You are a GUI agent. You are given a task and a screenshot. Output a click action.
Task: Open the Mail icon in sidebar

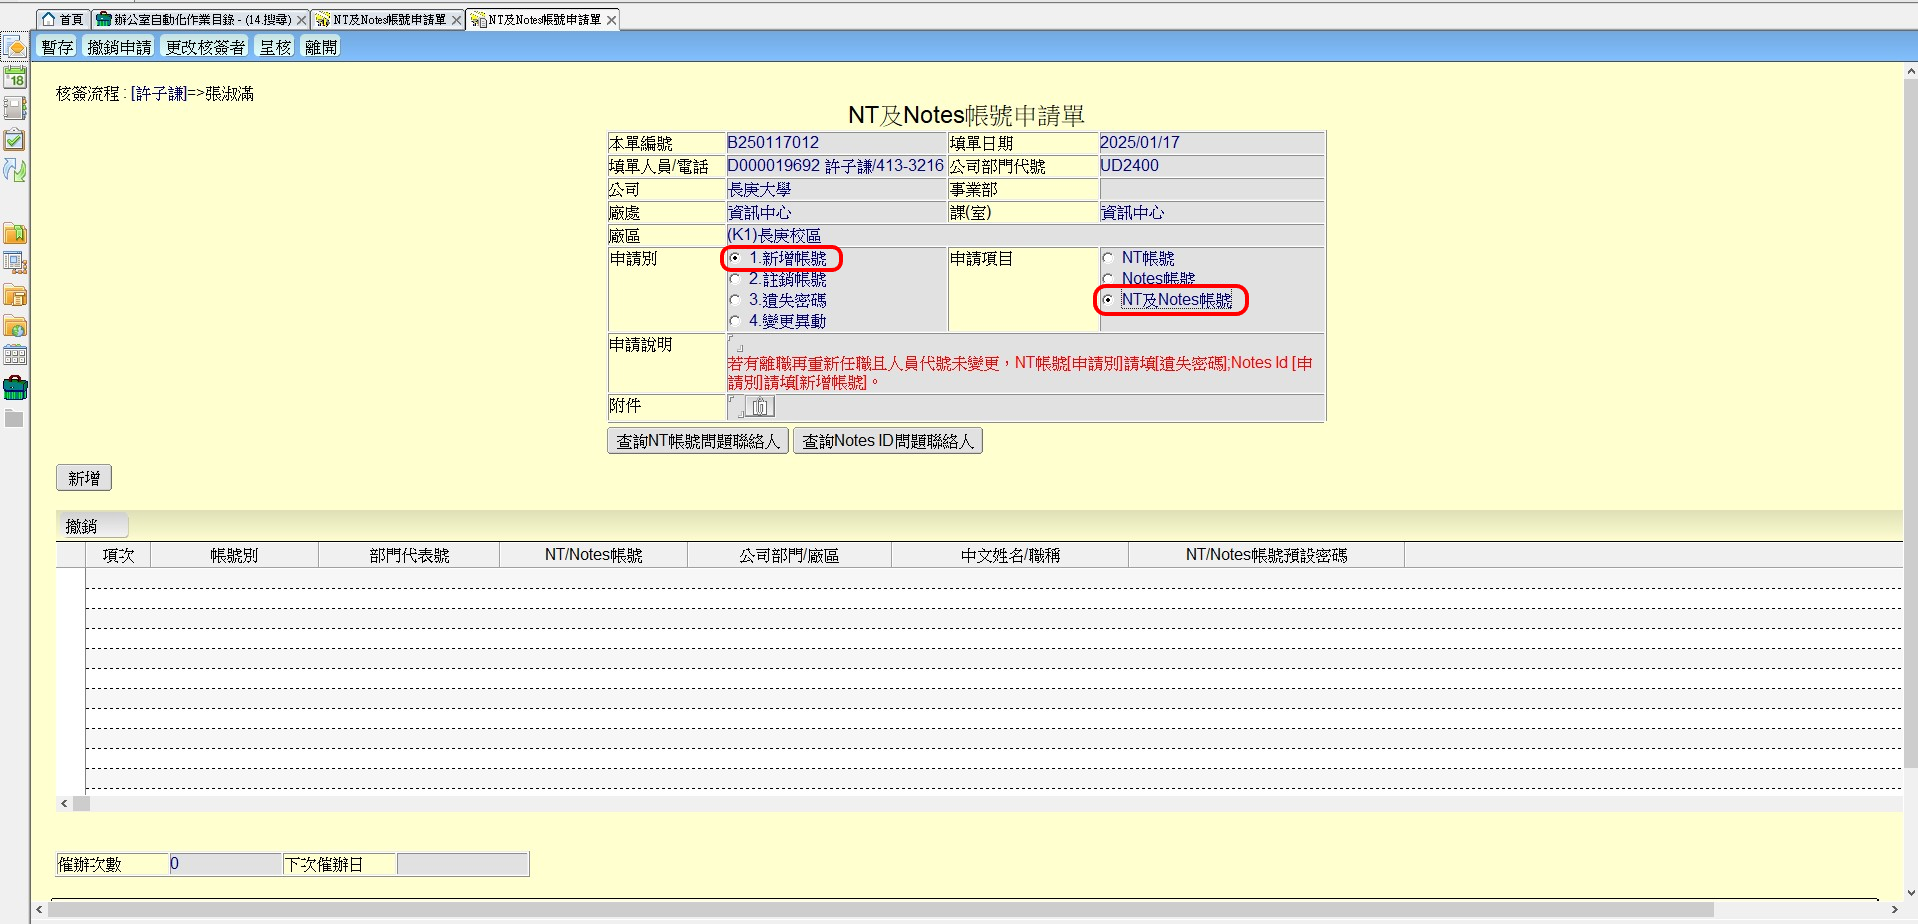15,47
